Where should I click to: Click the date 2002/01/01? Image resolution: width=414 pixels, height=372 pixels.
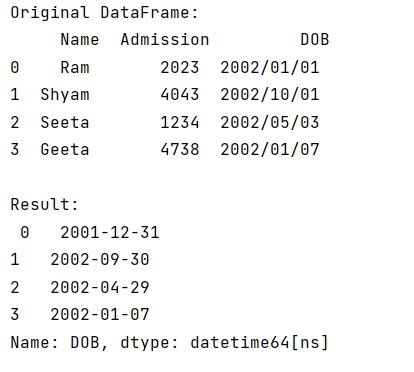[270, 67]
